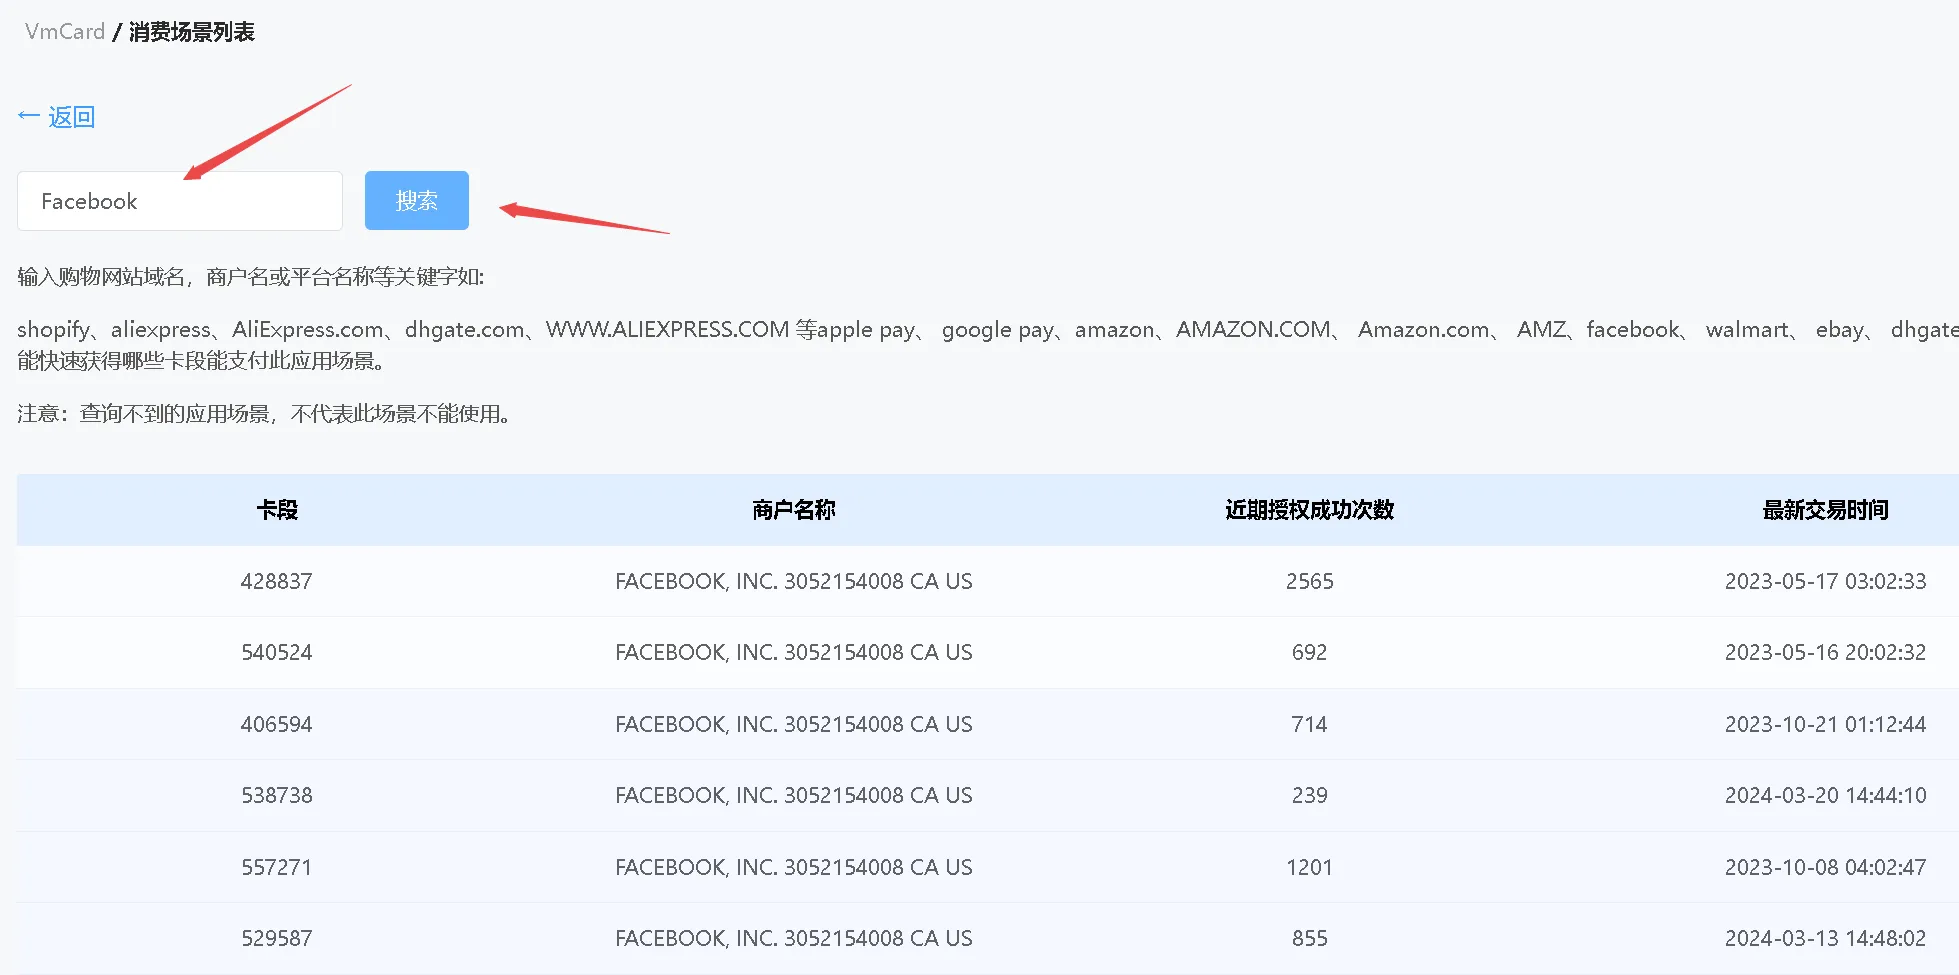Click merchant name in the 557271 row
This screenshot has width=1959, height=975.
click(794, 867)
